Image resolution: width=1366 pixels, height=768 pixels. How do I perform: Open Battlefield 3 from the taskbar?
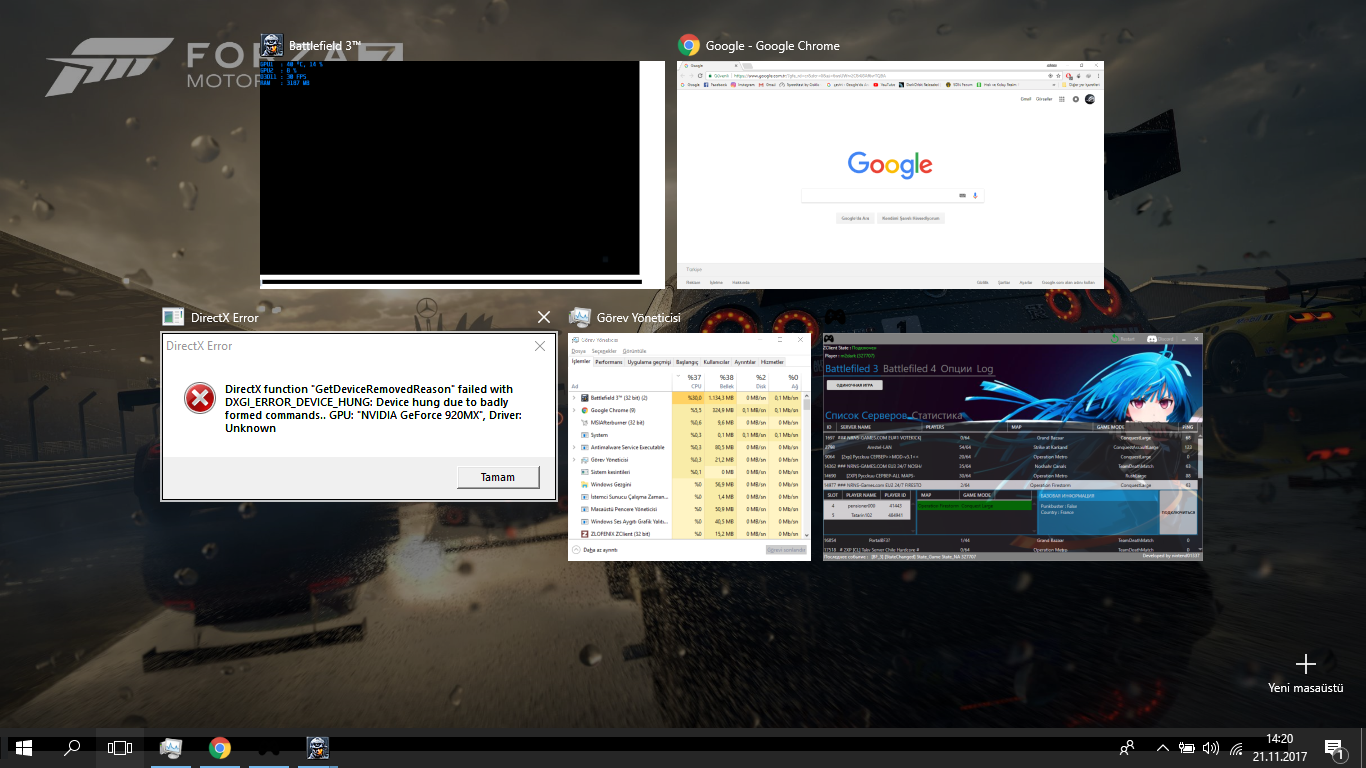point(317,747)
